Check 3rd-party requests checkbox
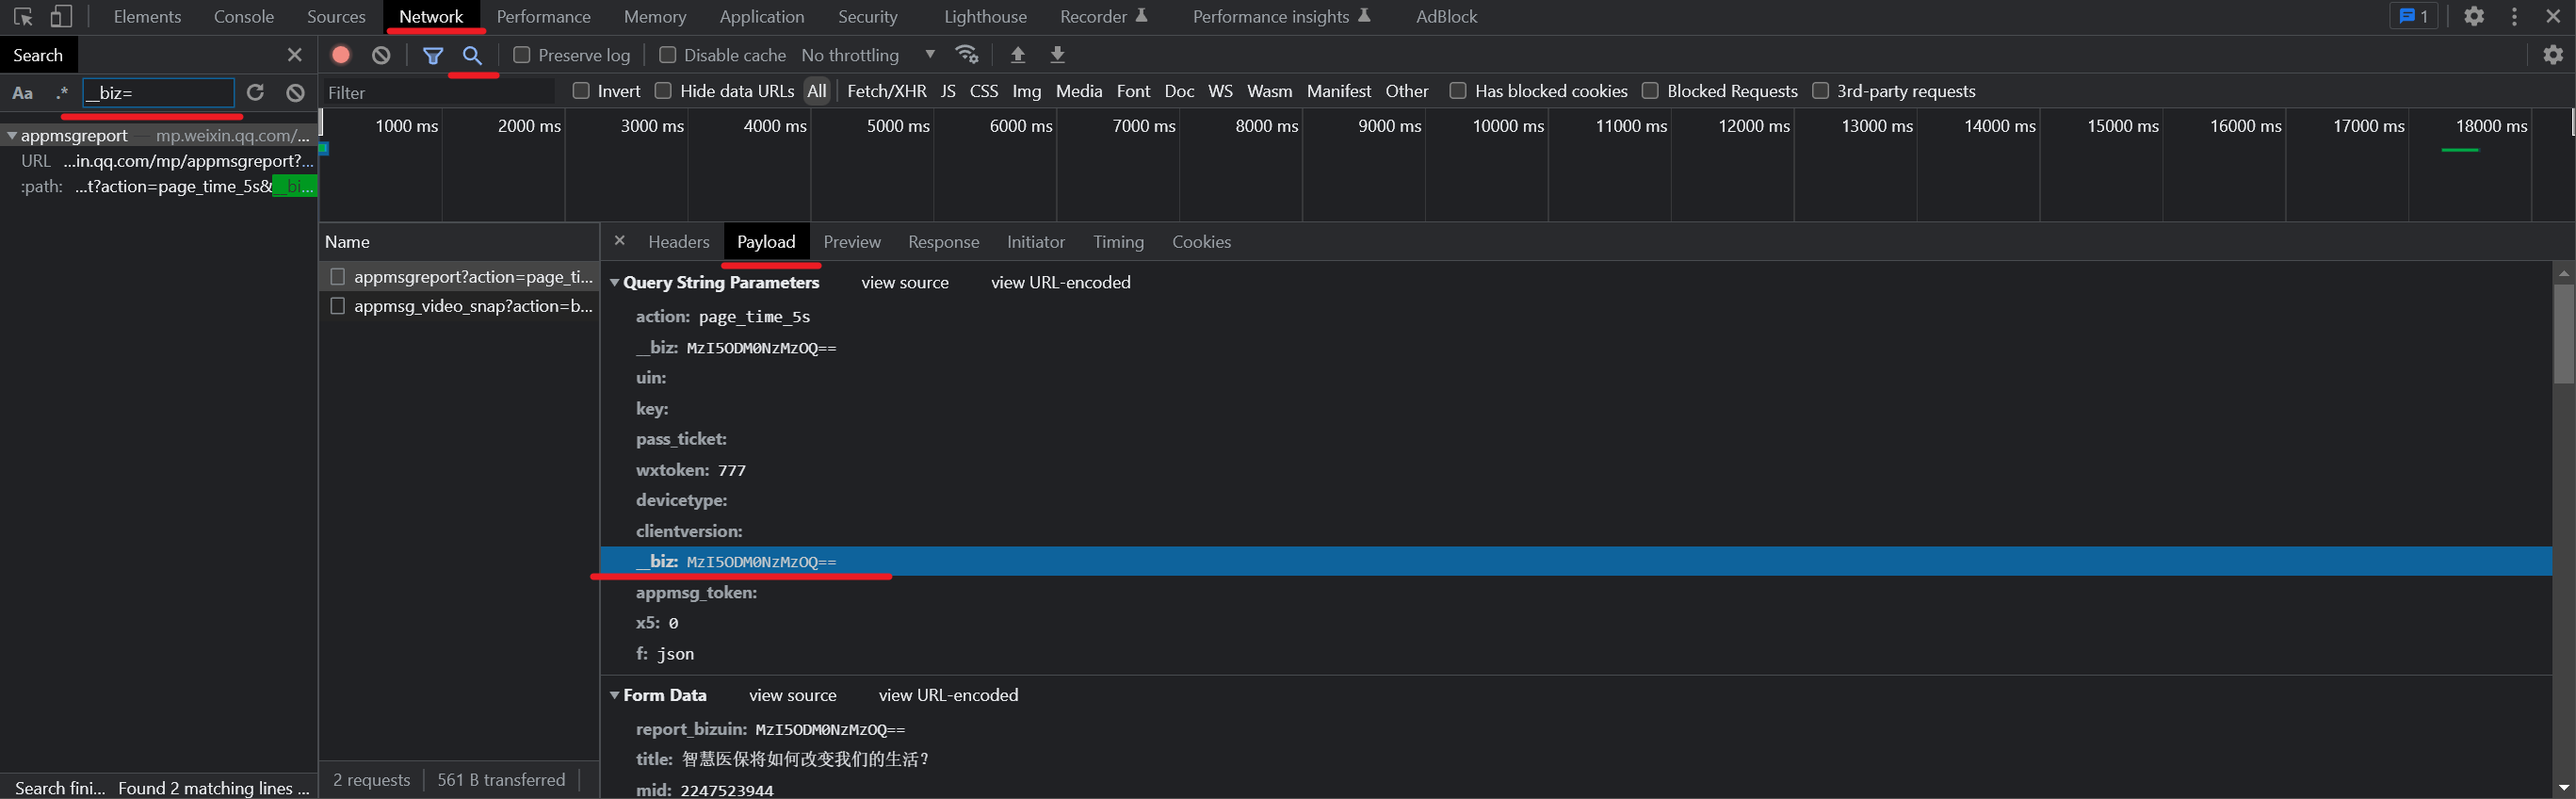The height and width of the screenshot is (799, 2576). [x=1821, y=91]
